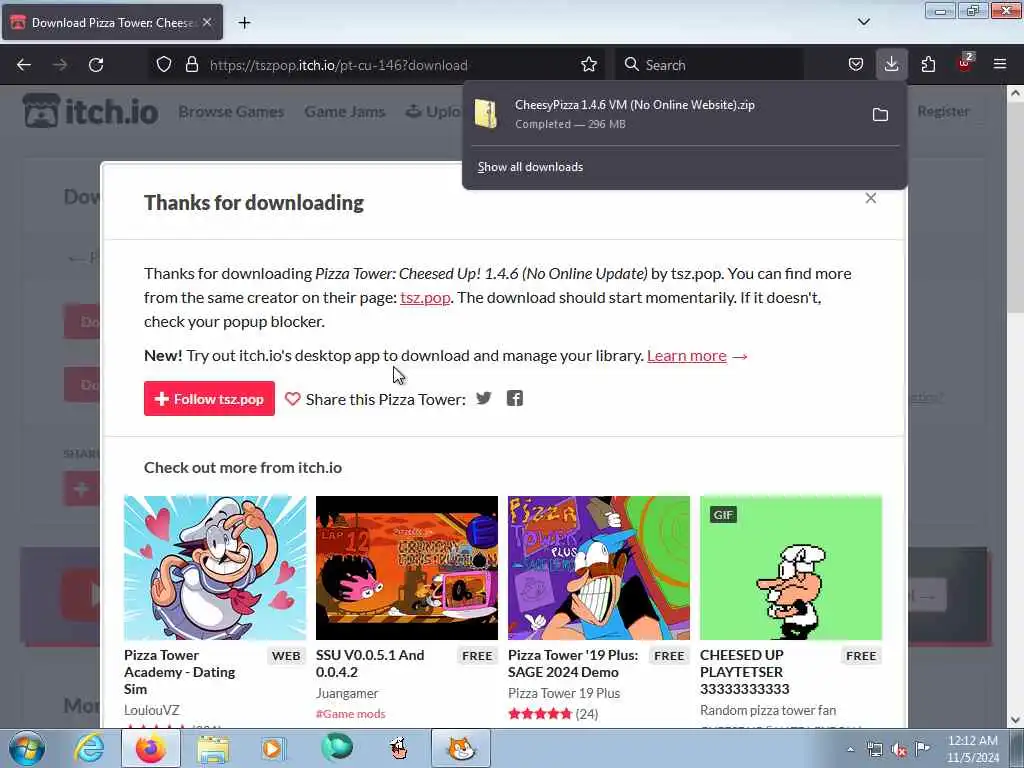Click the Pizza Tower Academy - Dating Sim title
Screen dimensions: 1024x768
click(x=180, y=672)
